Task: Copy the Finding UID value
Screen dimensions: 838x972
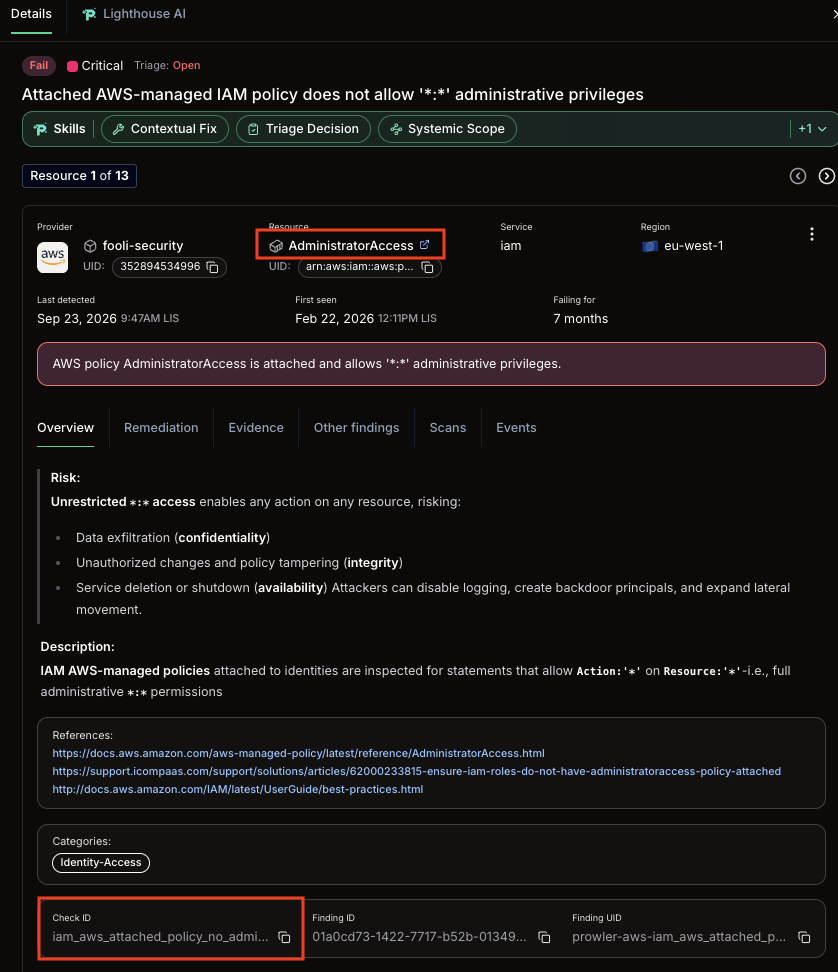Action: coord(805,937)
